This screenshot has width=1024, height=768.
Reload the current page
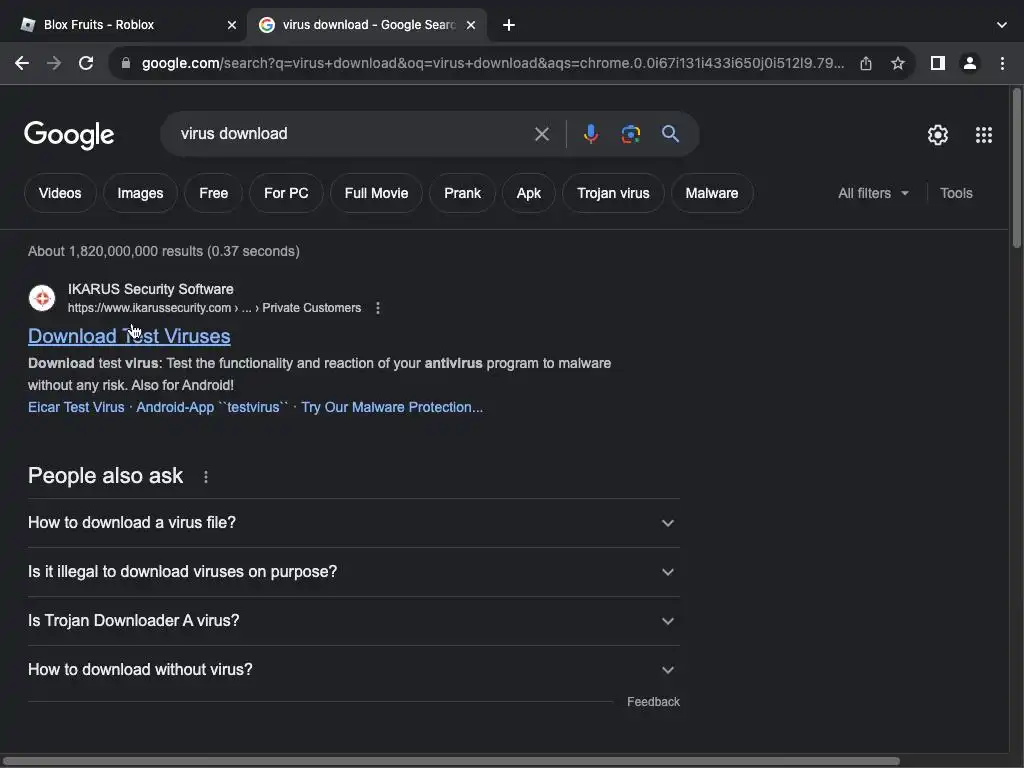point(86,63)
